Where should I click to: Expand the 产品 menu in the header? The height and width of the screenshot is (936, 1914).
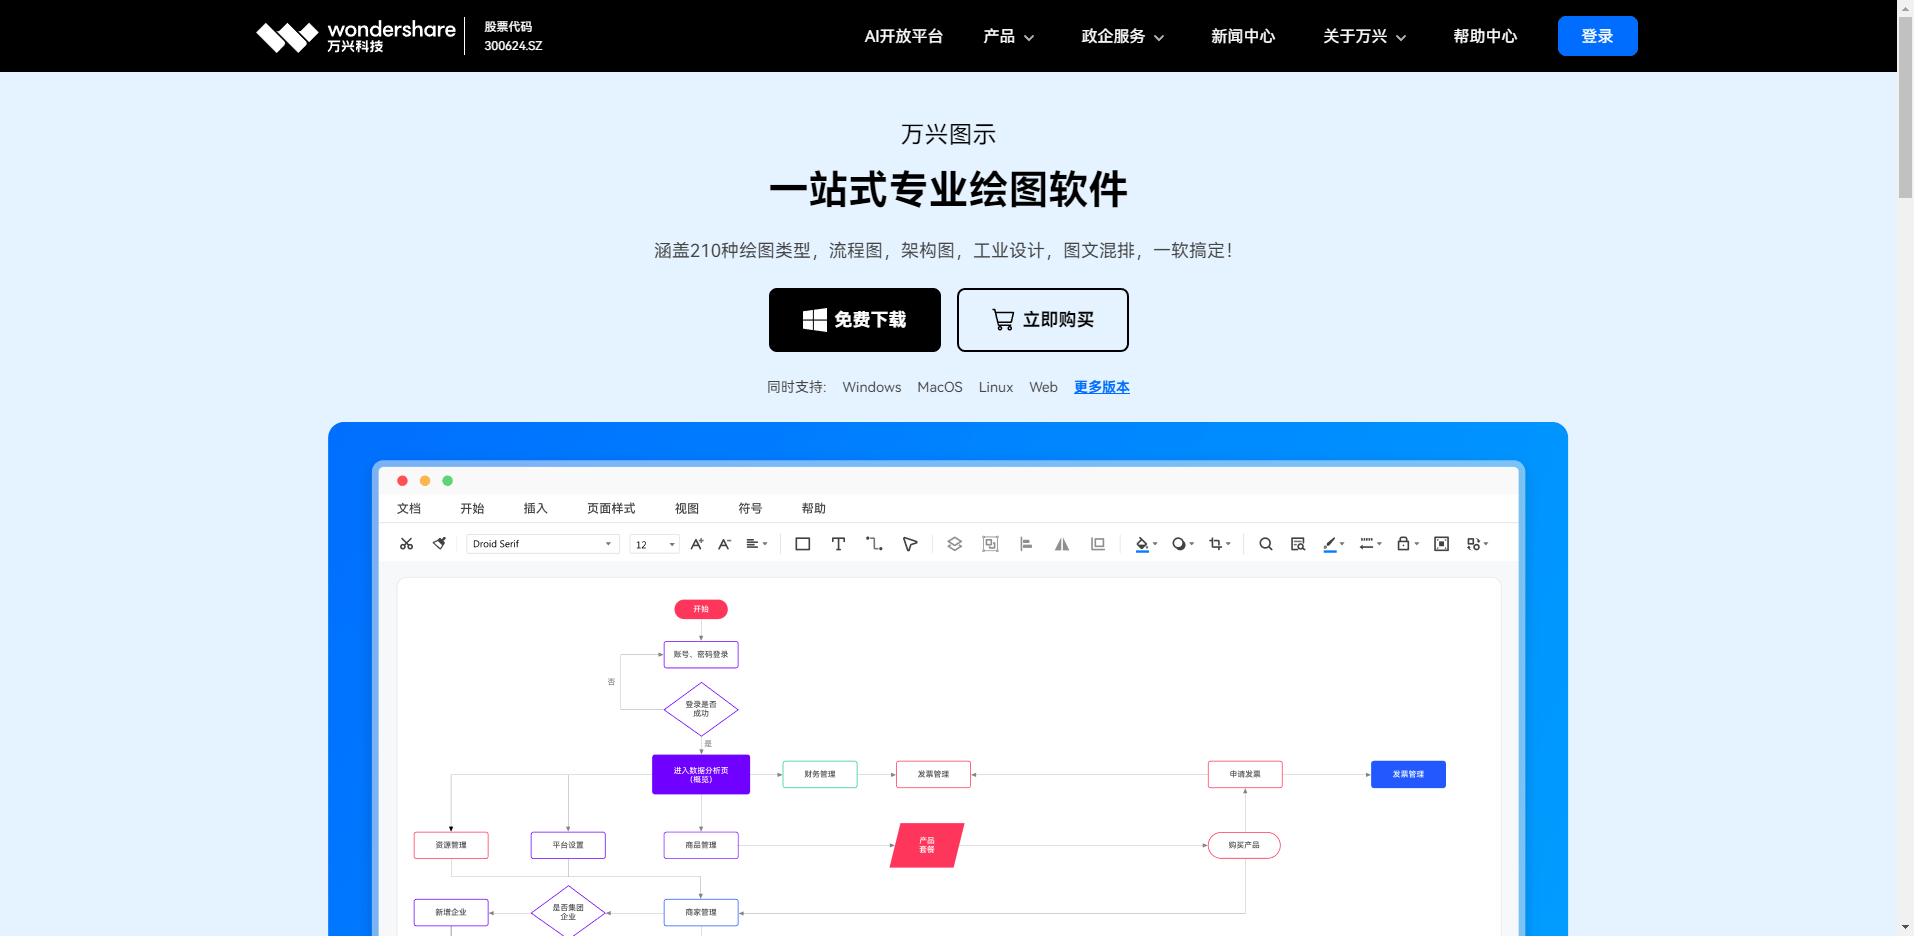[x=1008, y=36]
